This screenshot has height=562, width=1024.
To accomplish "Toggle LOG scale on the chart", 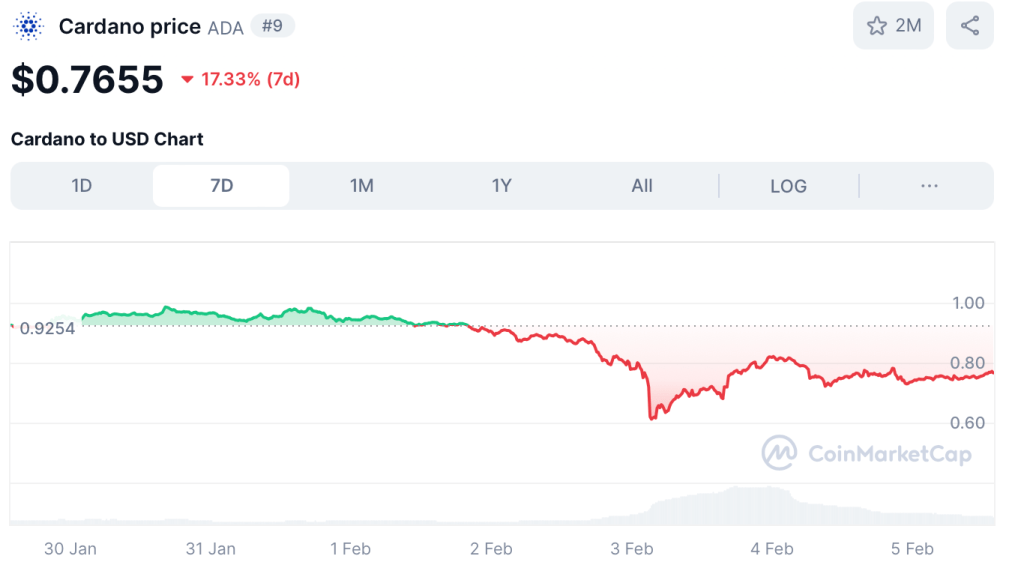I will (x=788, y=186).
